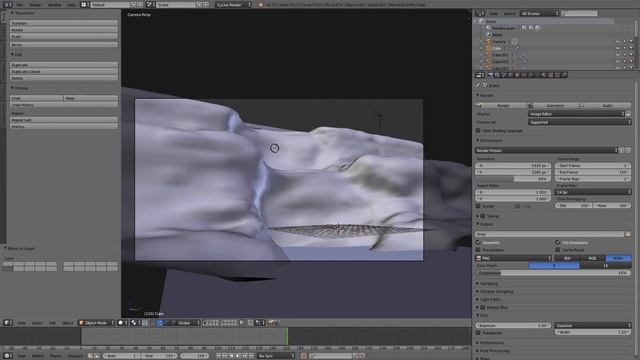Image resolution: width=640 pixels, height=360 pixels.
Task: Click Translate in the tool shelf
Action: 64,23
